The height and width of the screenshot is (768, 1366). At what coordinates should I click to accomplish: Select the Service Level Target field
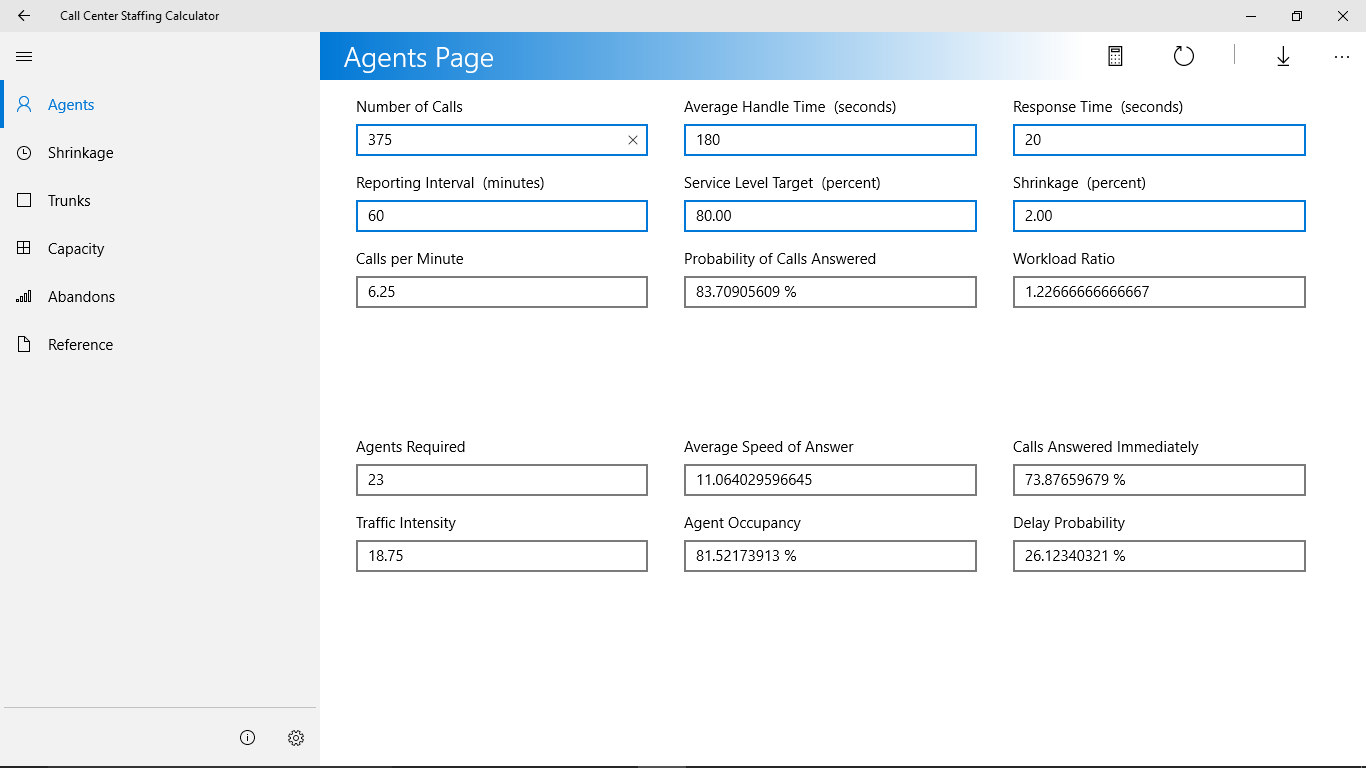click(x=830, y=216)
